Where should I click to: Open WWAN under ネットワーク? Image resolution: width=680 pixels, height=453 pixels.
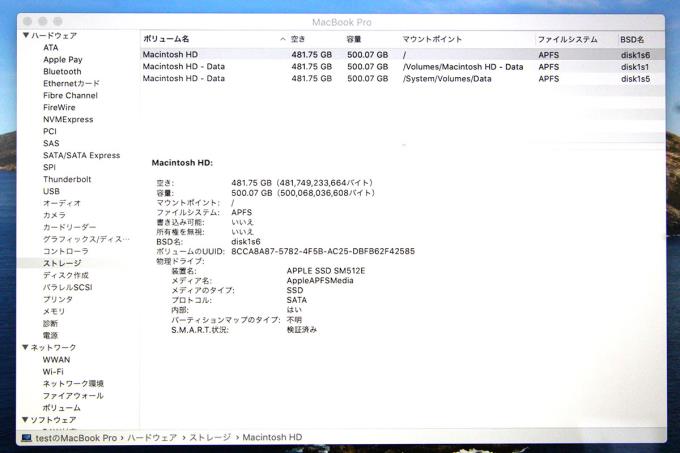click(x=56, y=360)
